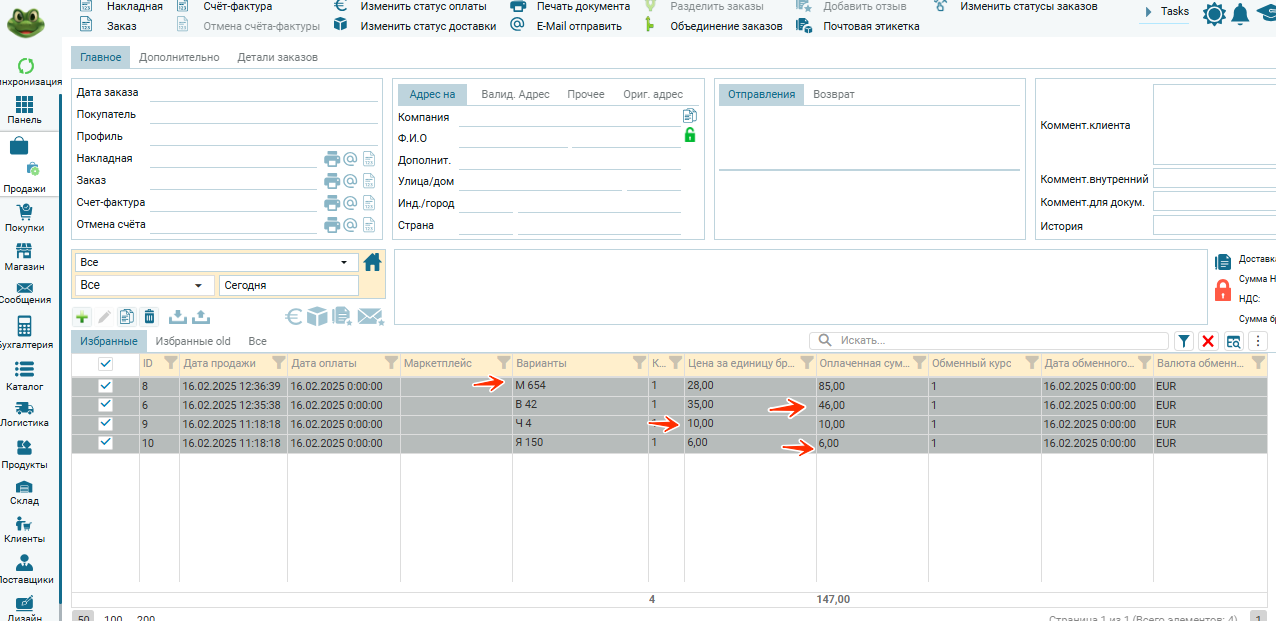
Task: Toggle the select-all checkbox in table header
Action: [105, 364]
